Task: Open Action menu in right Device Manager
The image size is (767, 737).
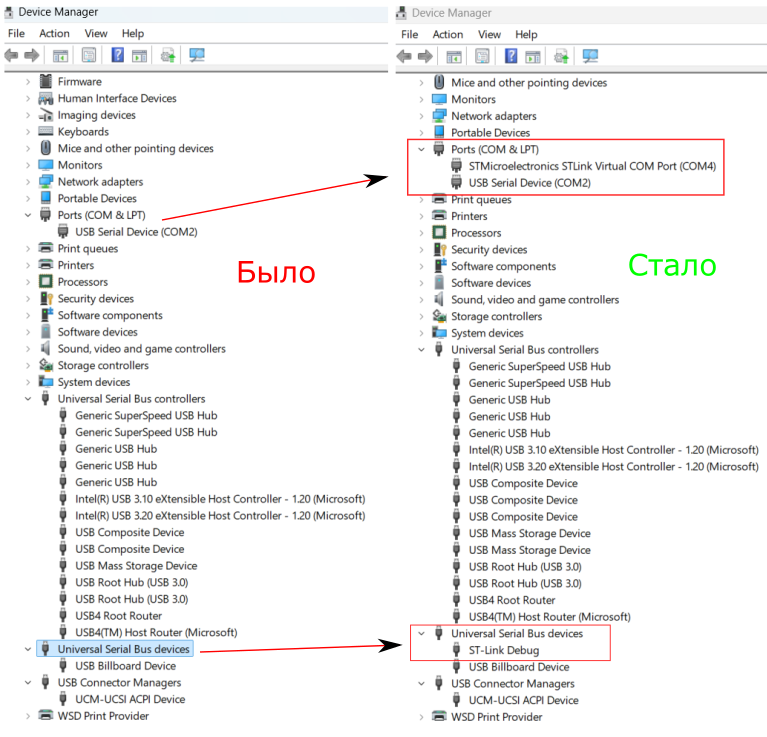Action: coord(448,34)
